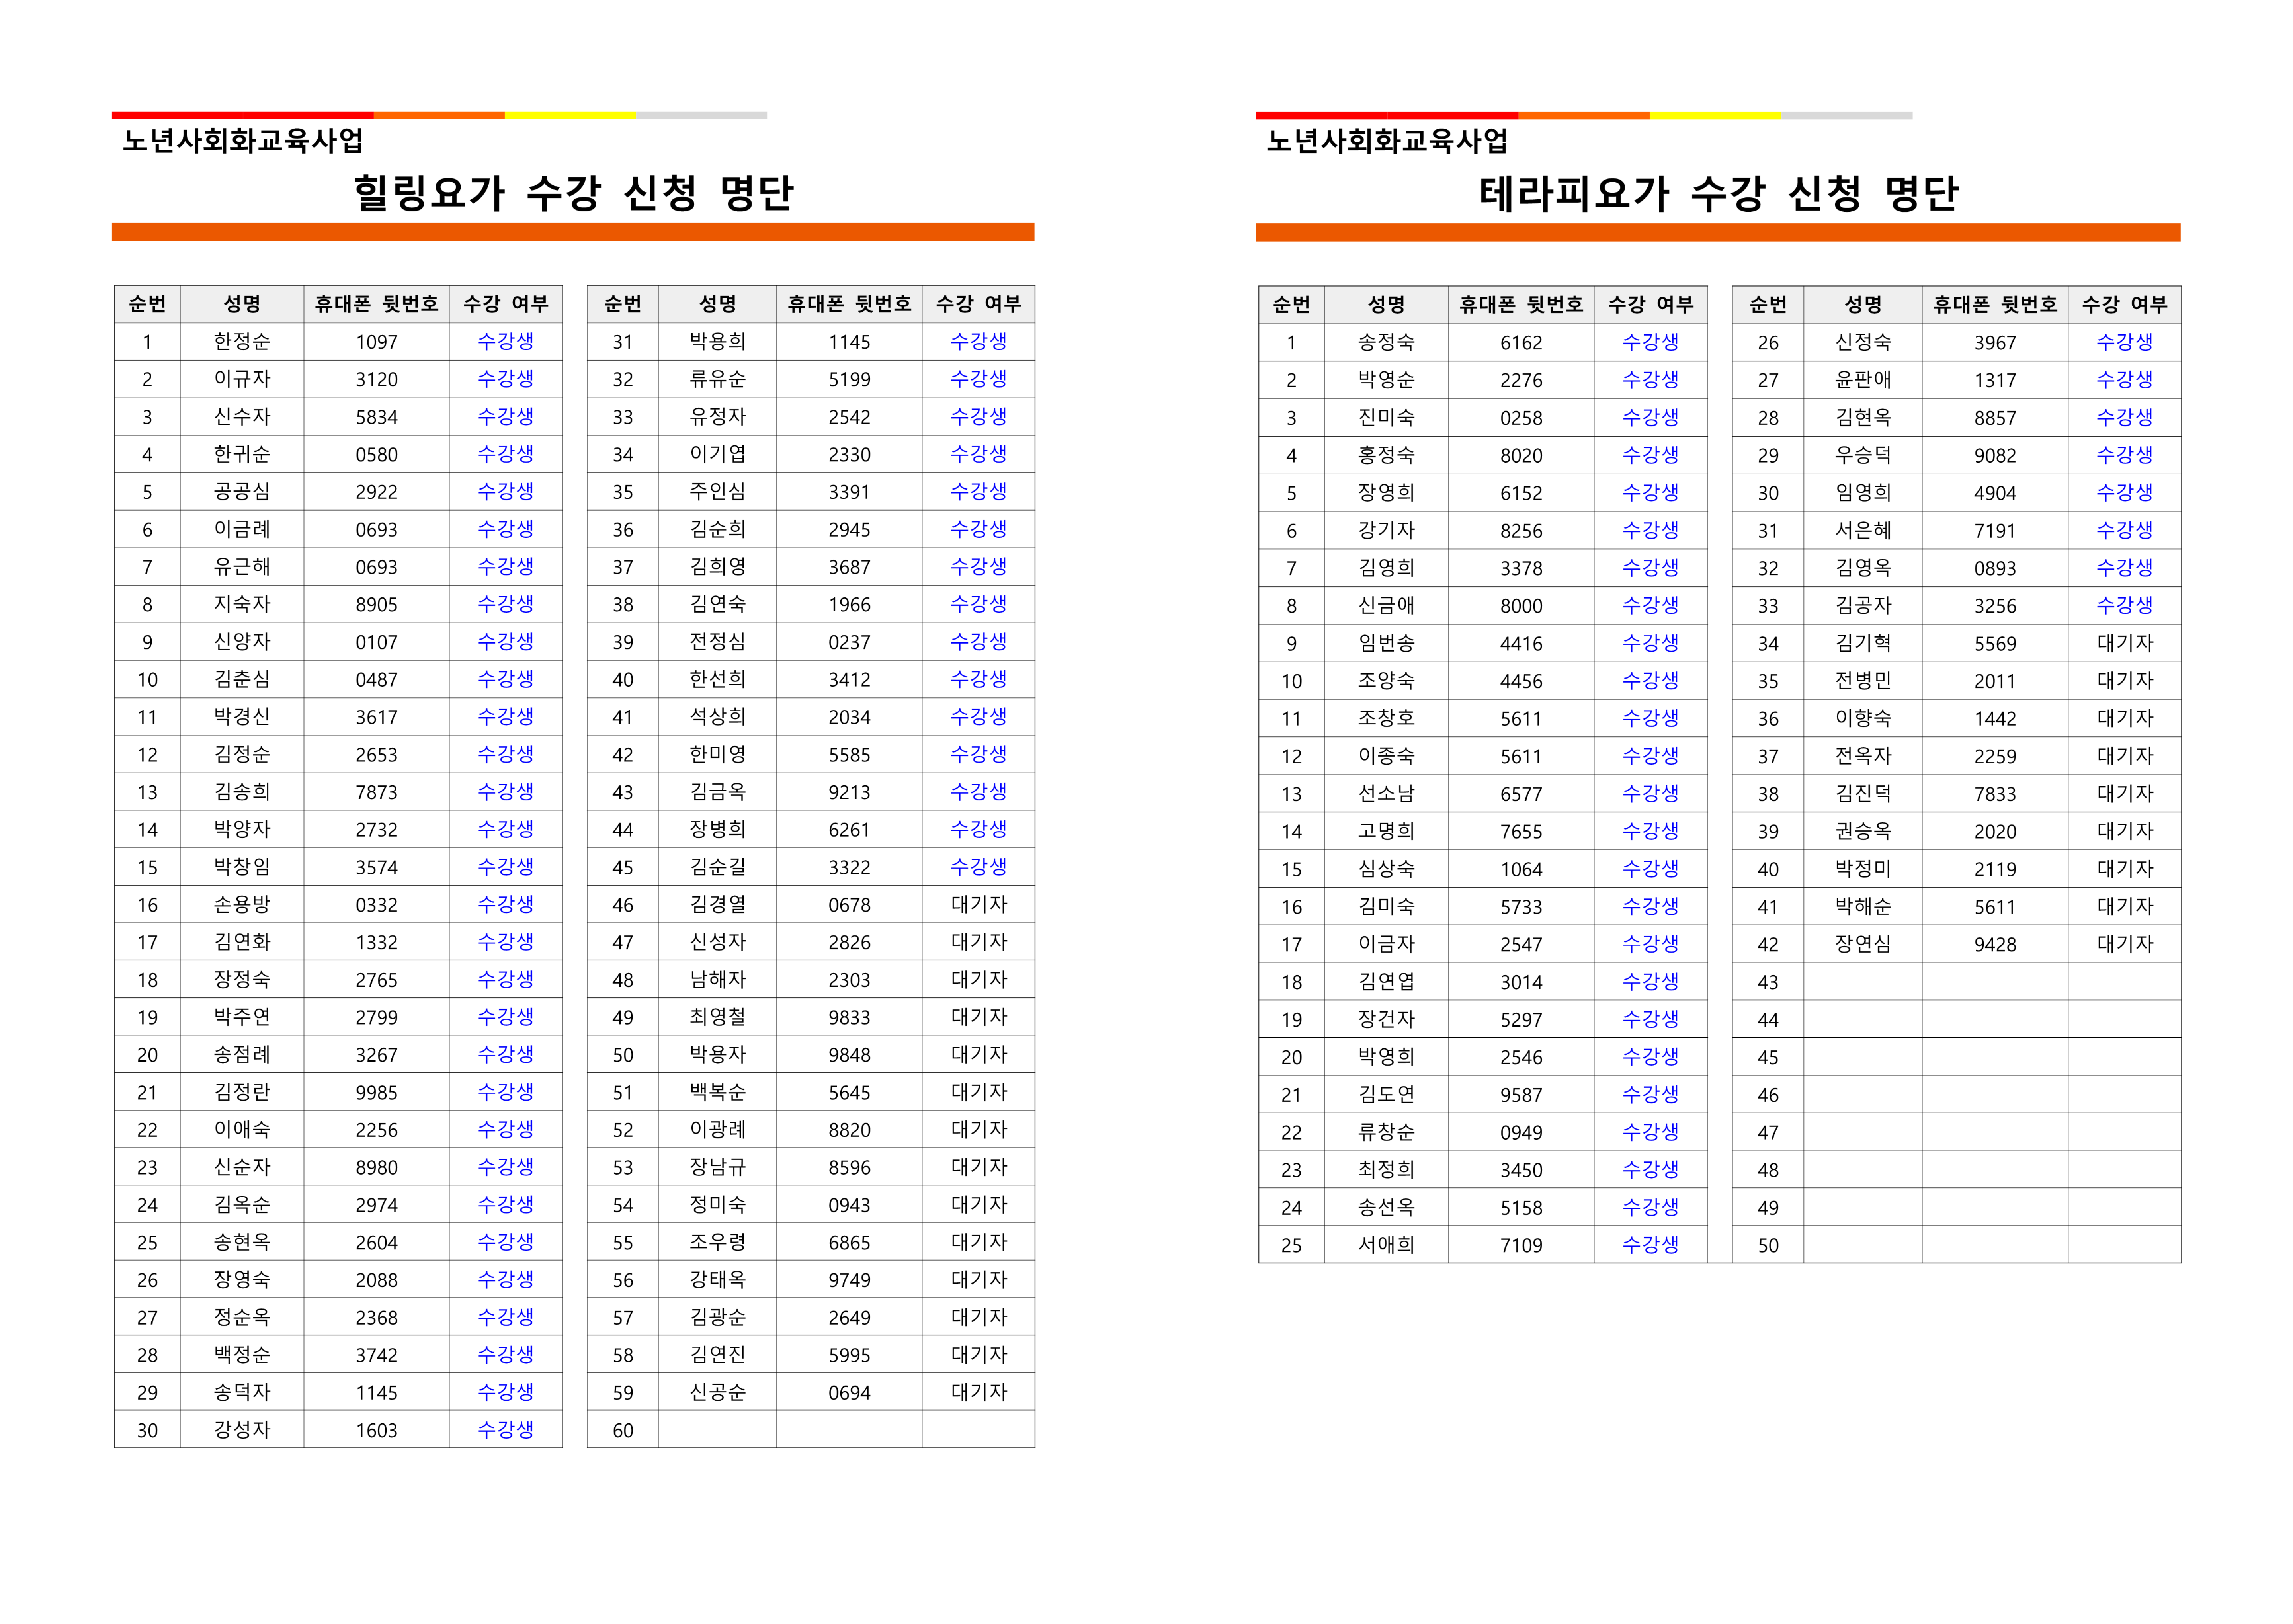Click the yellow segment of right color bar

pyautogui.click(x=1714, y=116)
